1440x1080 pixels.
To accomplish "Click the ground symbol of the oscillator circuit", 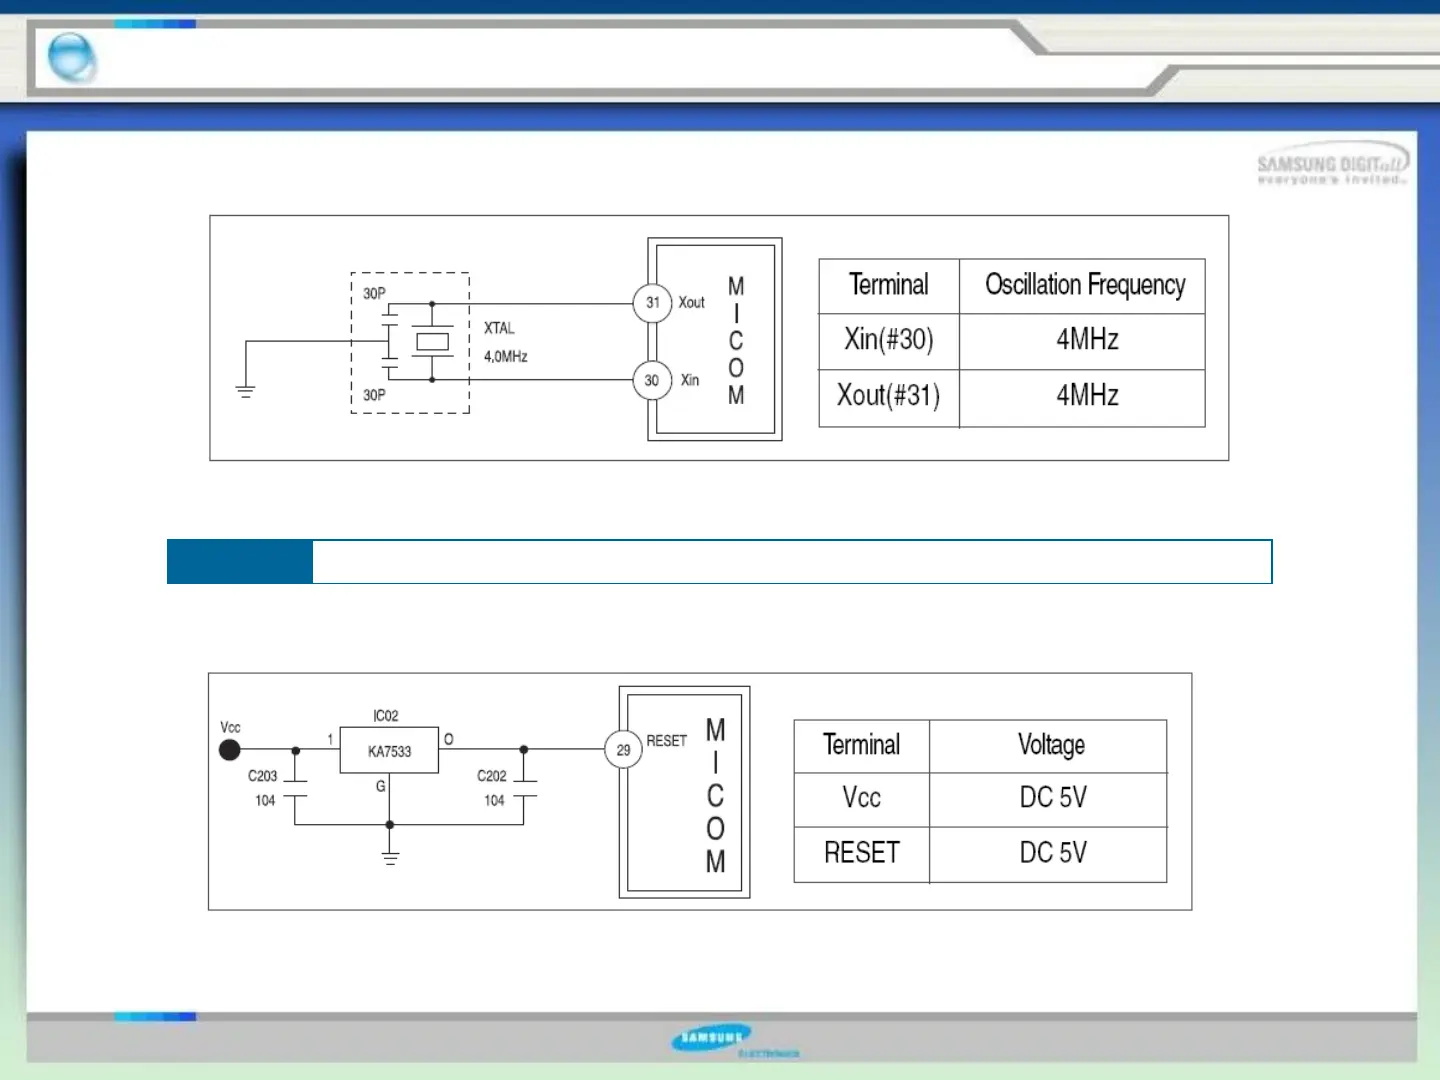I will click(246, 391).
